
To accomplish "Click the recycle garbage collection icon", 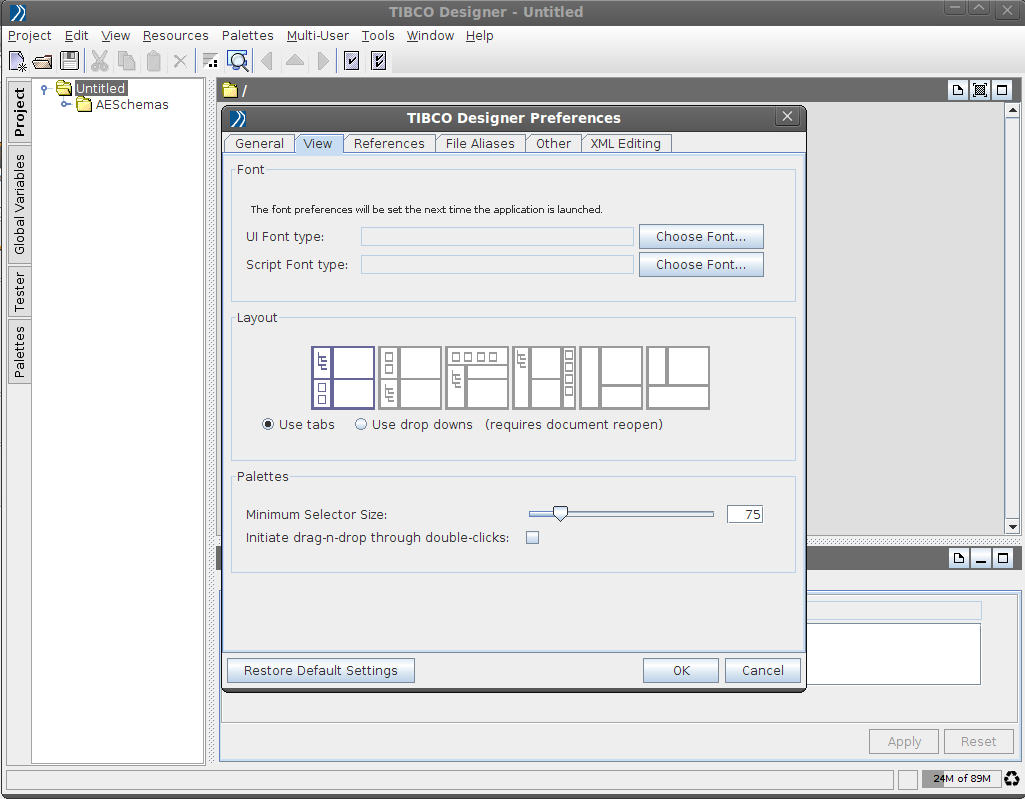I will coord(1012,779).
